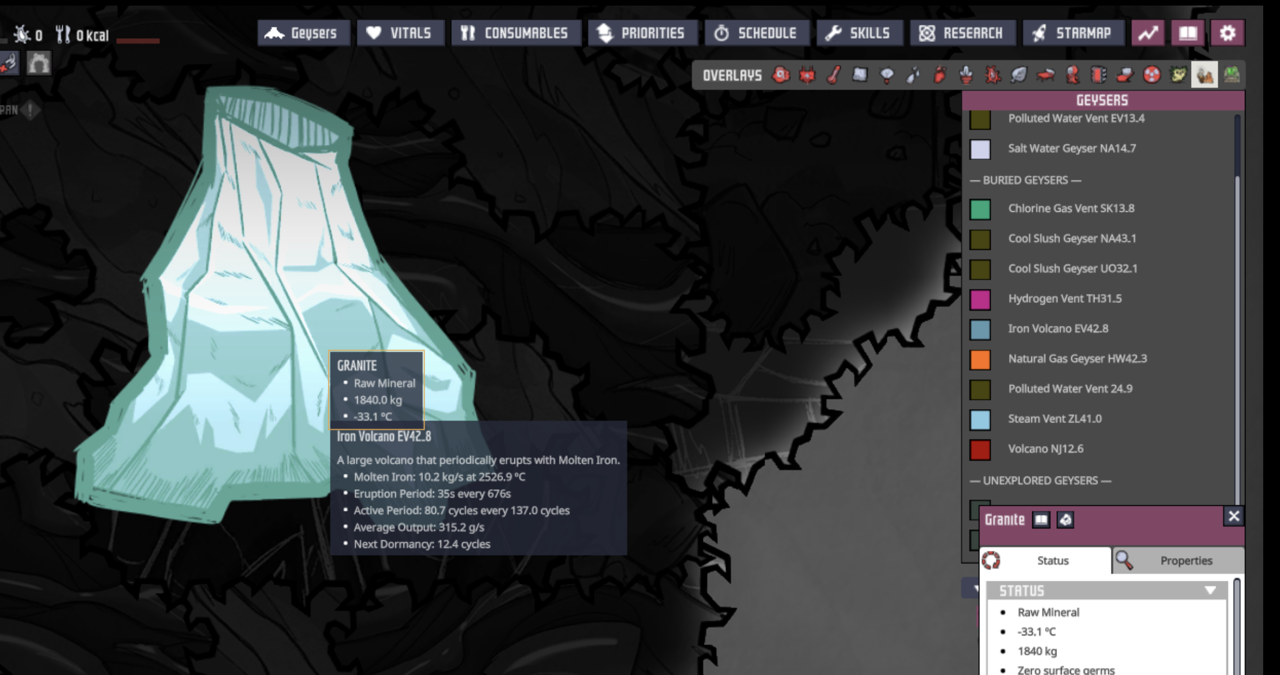Click the germ count icon top left
The height and width of the screenshot is (675, 1280).
pos(20,36)
